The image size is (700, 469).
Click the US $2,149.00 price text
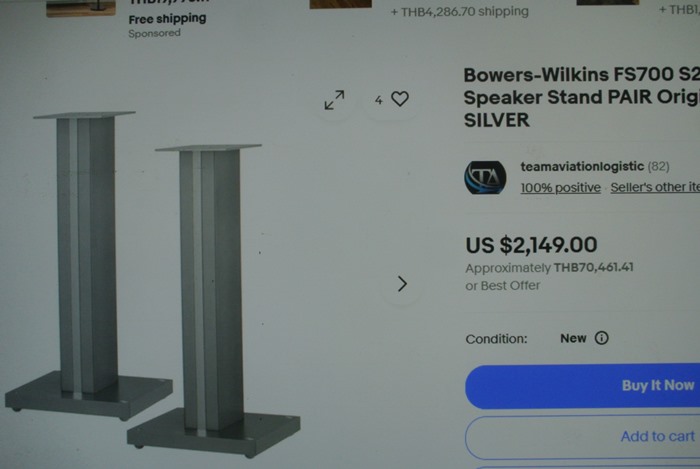pos(531,245)
